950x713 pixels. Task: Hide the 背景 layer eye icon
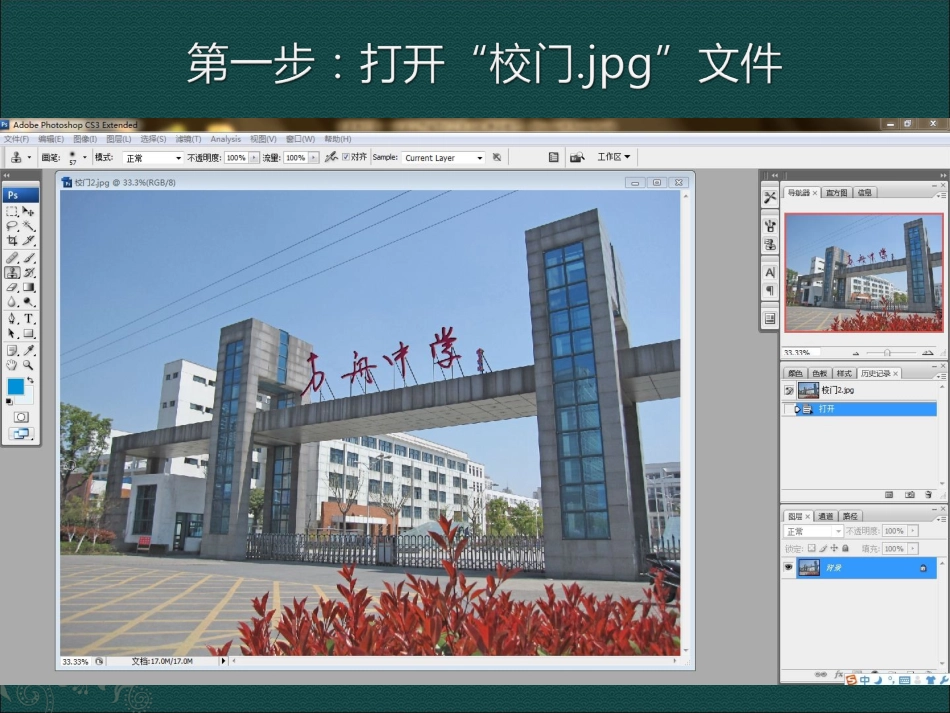[788, 568]
